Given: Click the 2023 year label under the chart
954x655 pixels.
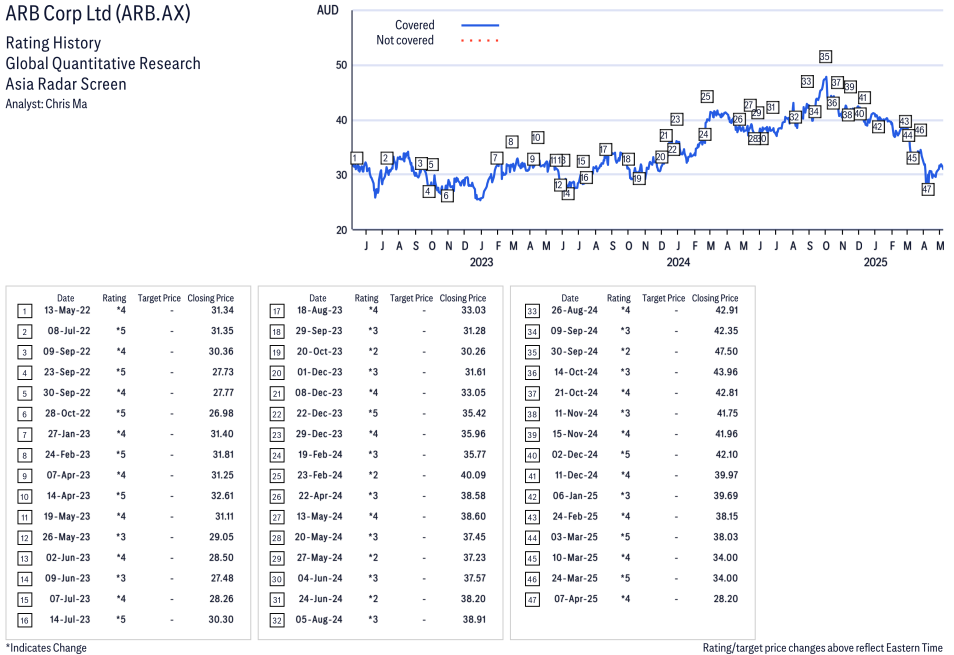Looking at the screenshot, I should tap(481, 262).
